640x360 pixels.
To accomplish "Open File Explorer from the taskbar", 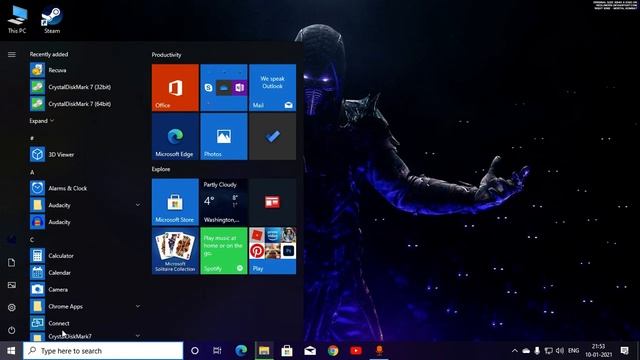I will pyautogui.click(x=264, y=351).
